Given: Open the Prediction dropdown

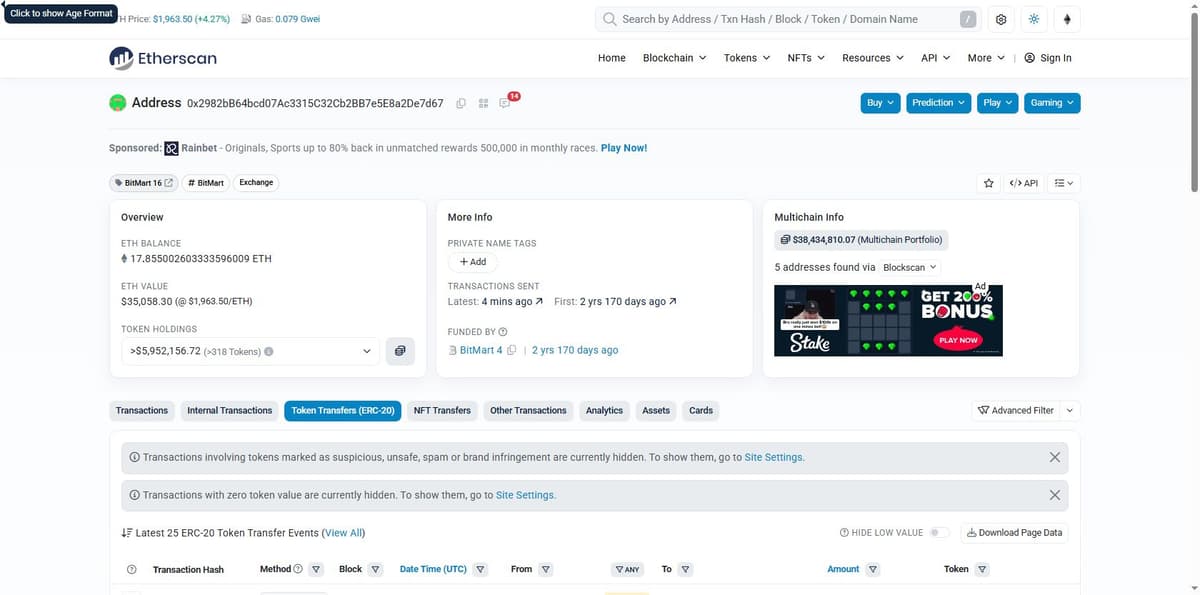Looking at the screenshot, I should 939,103.
